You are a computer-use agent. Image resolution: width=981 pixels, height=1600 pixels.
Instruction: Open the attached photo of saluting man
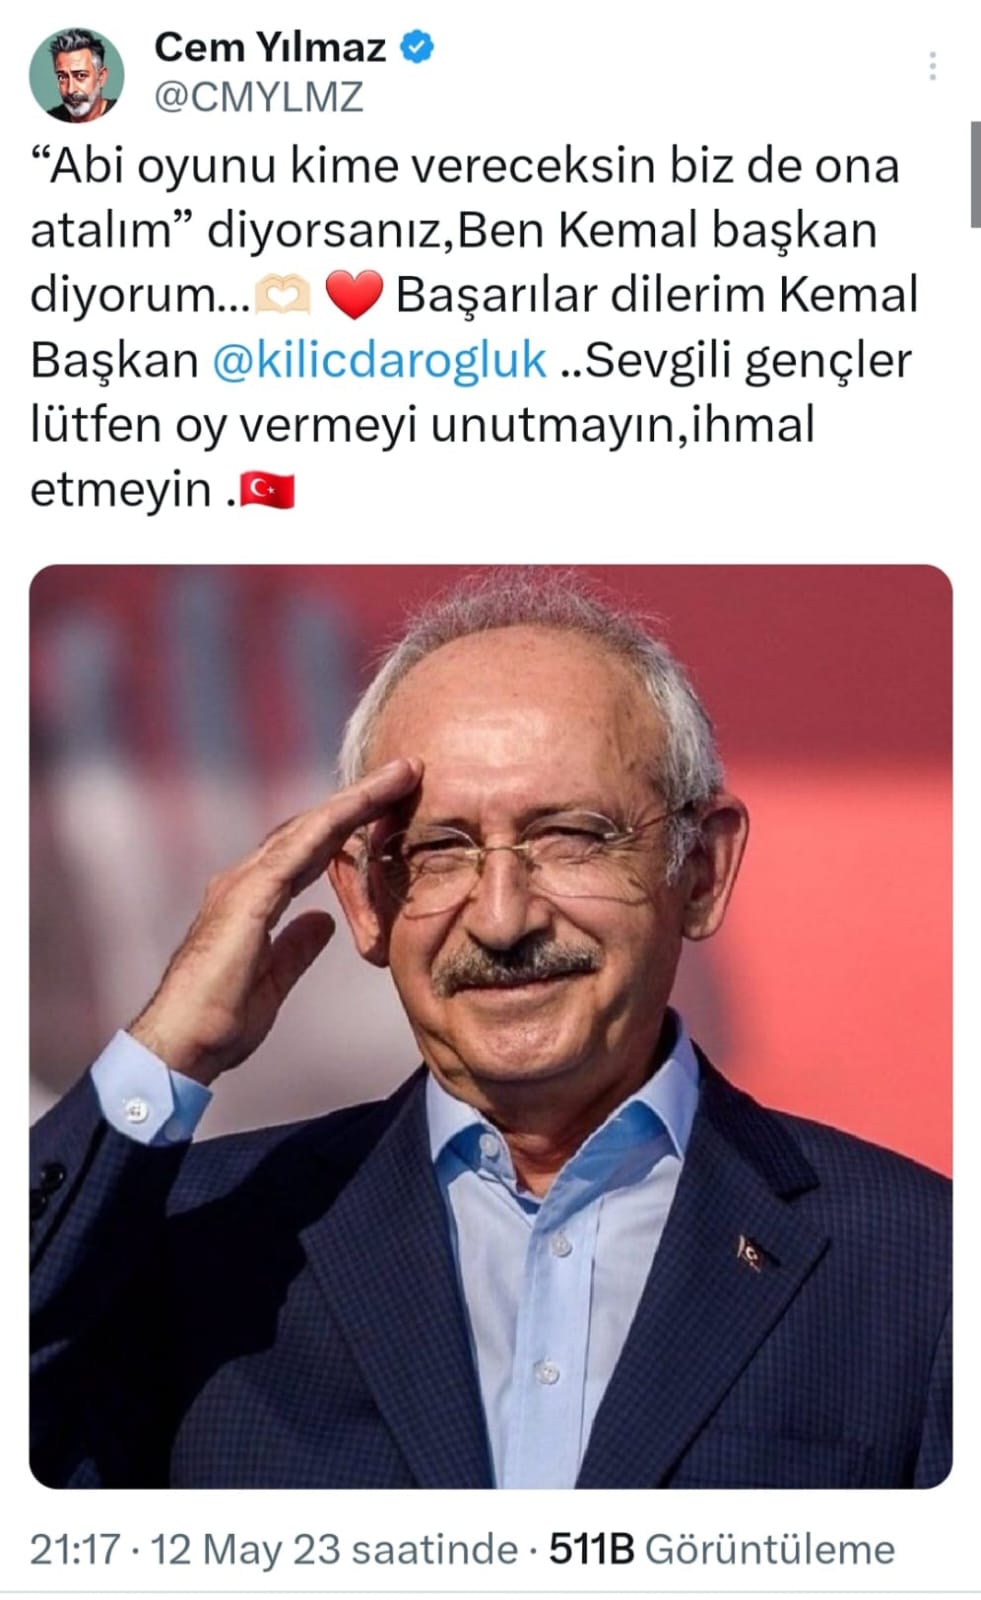click(x=491, y=1026)
